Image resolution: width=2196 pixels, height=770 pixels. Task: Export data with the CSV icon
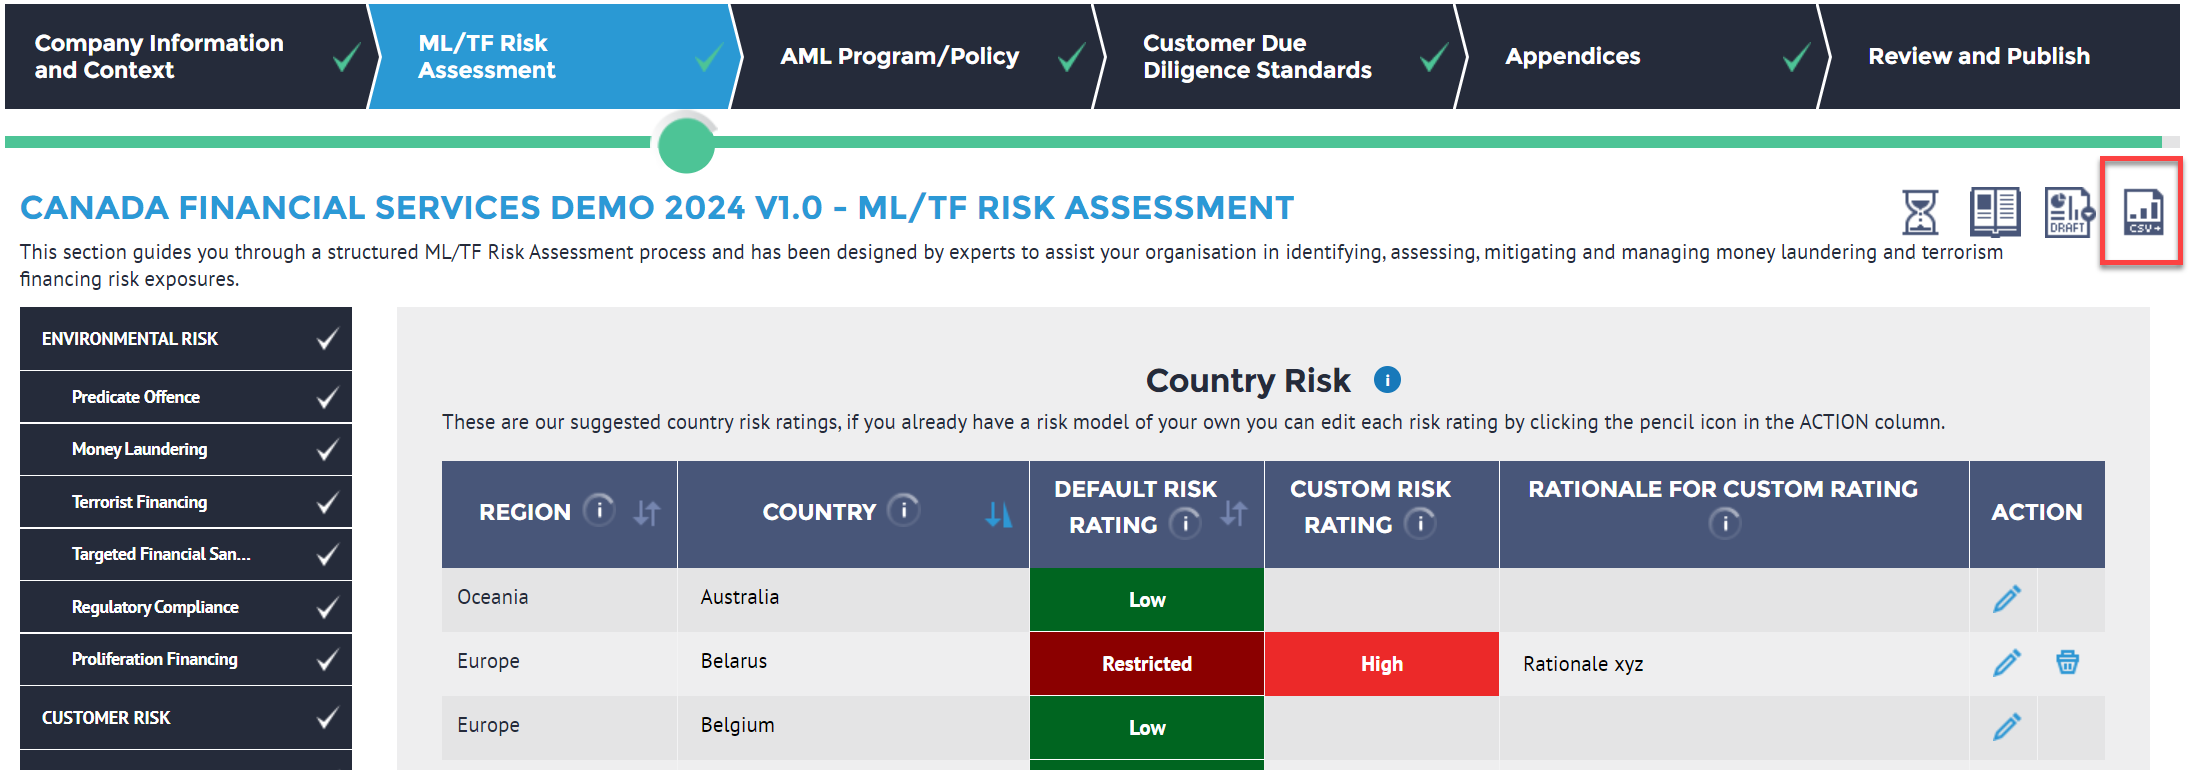click(x=2143, y=211)
